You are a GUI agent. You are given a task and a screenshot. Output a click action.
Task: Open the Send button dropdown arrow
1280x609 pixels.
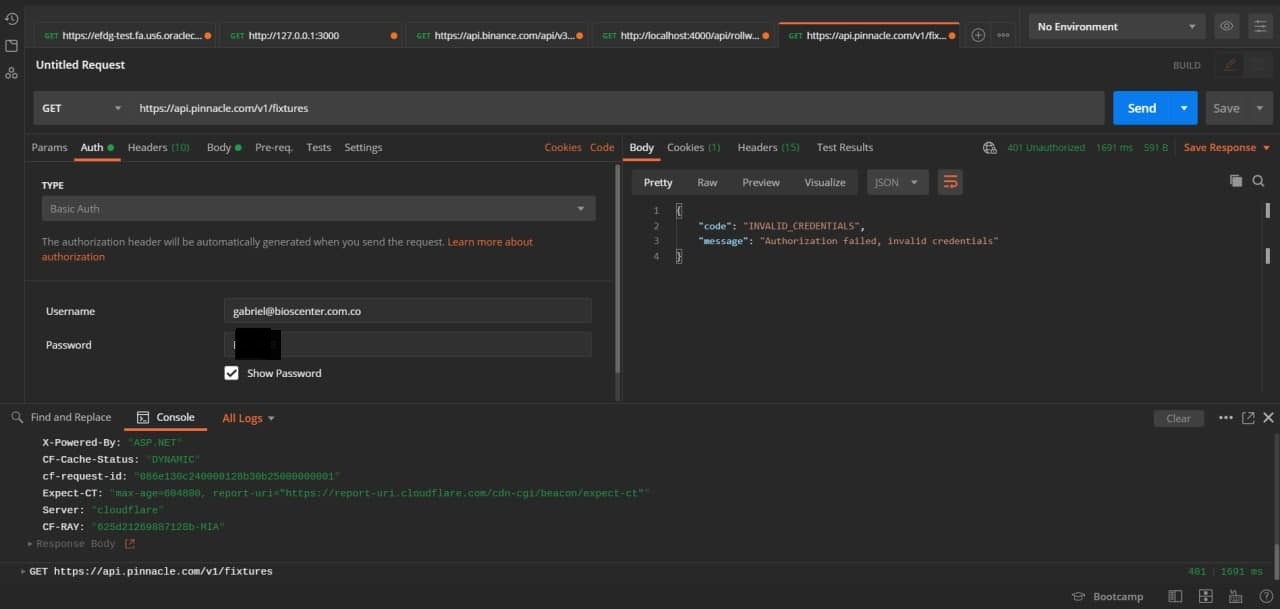[1184, 108]
